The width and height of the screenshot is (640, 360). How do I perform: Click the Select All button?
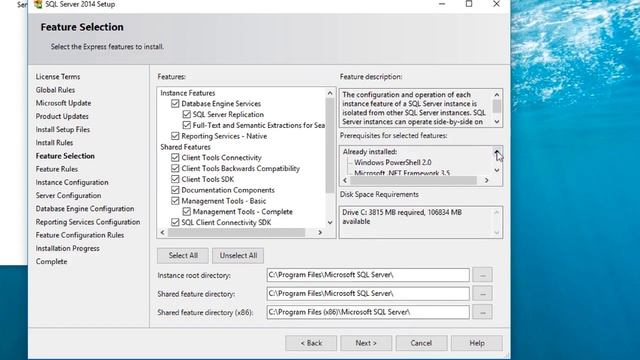183,256
